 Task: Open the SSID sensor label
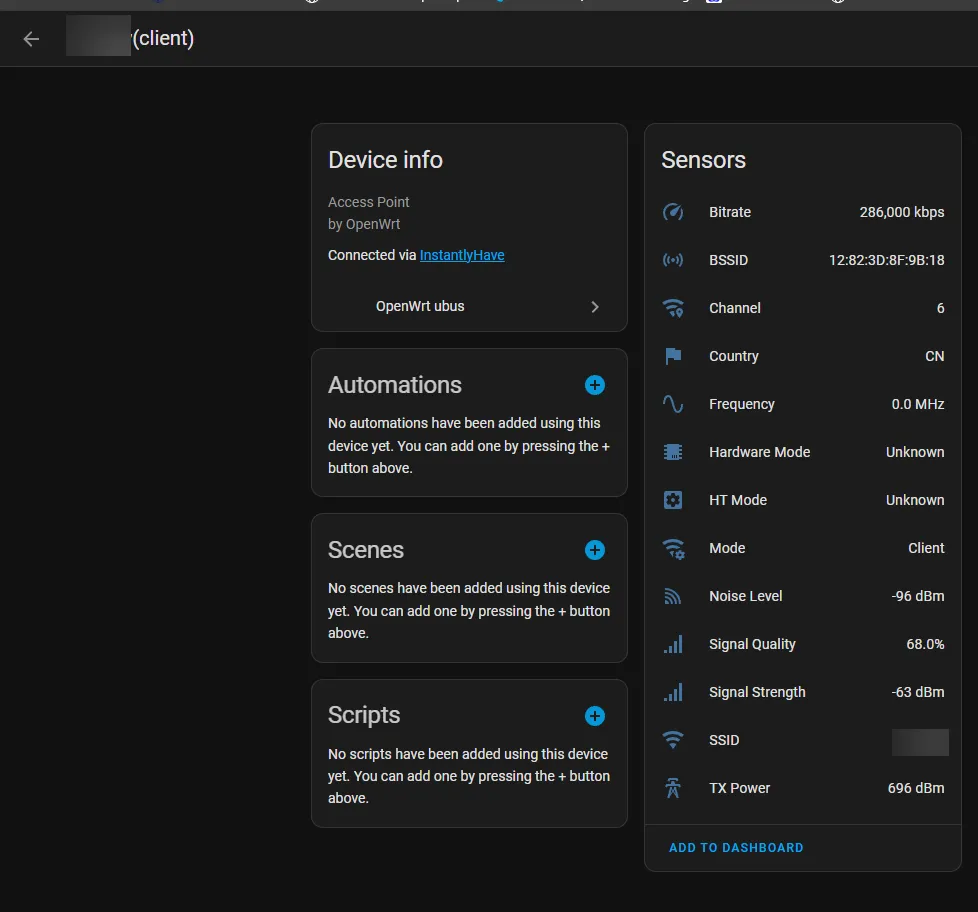click(x=724, y=740)
